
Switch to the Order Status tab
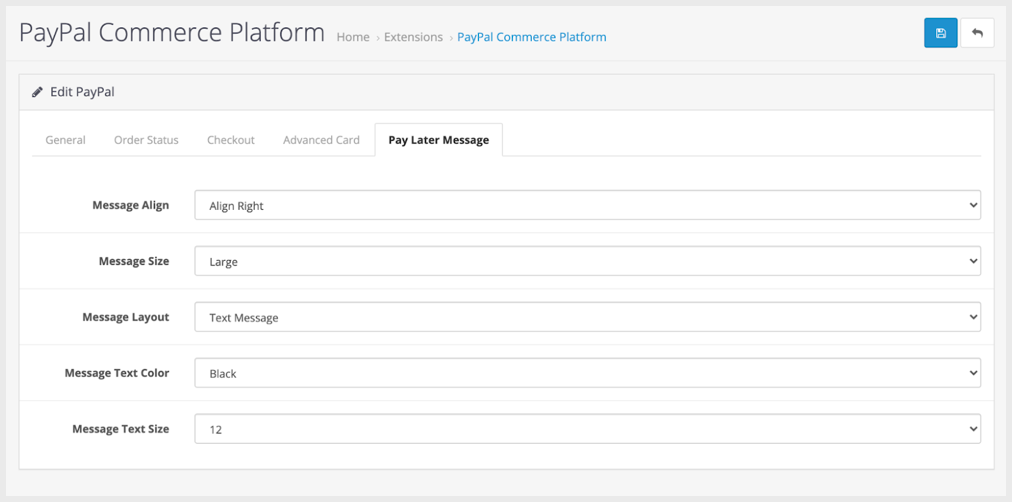click(146, 140)
